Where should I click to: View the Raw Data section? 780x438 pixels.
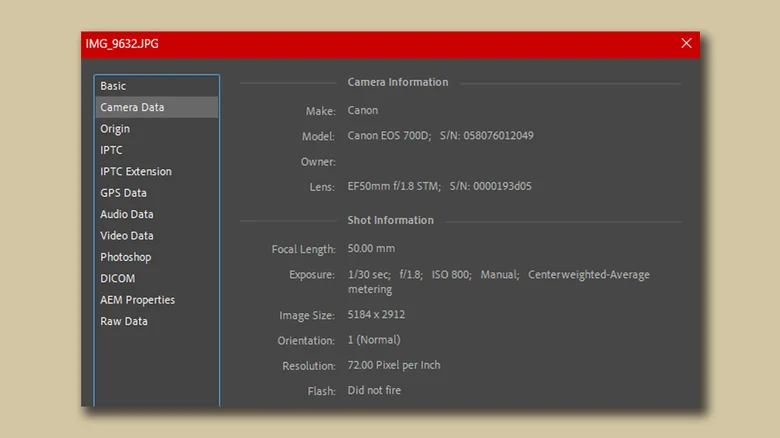click(x=123, y=322)
